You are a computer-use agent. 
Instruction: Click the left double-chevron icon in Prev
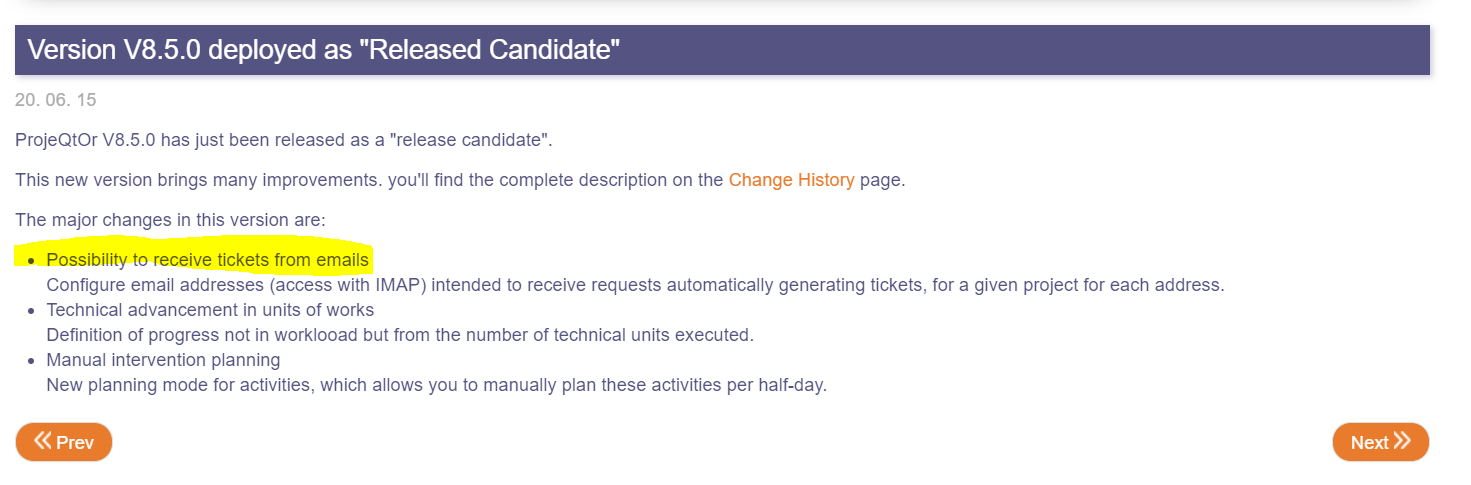(x=42, y=441)
